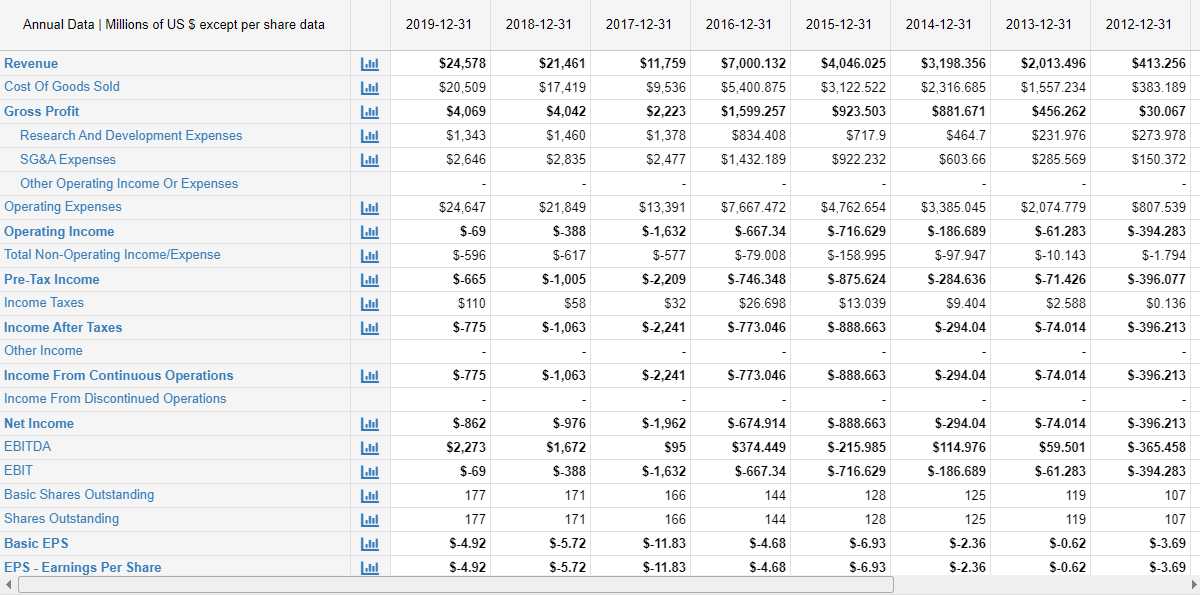The width and height of the screenshot is (1200, 595).
Task: Open Research And Development Expenses chart icon
Action: coord(369,135)
